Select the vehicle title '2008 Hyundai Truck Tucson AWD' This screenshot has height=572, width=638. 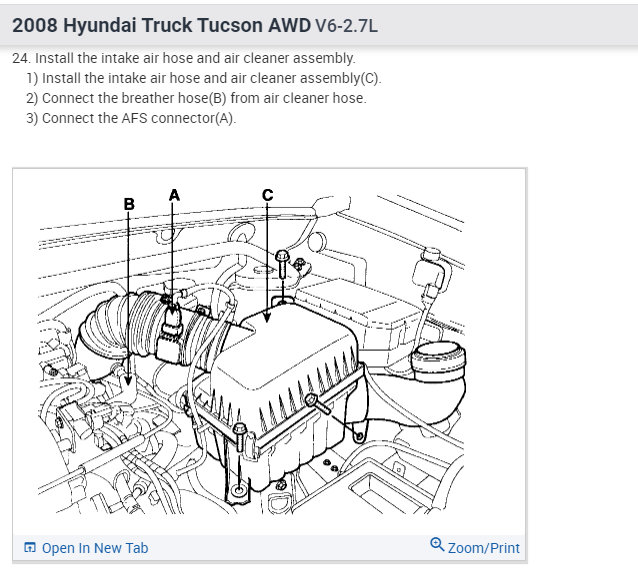point(161,25)
